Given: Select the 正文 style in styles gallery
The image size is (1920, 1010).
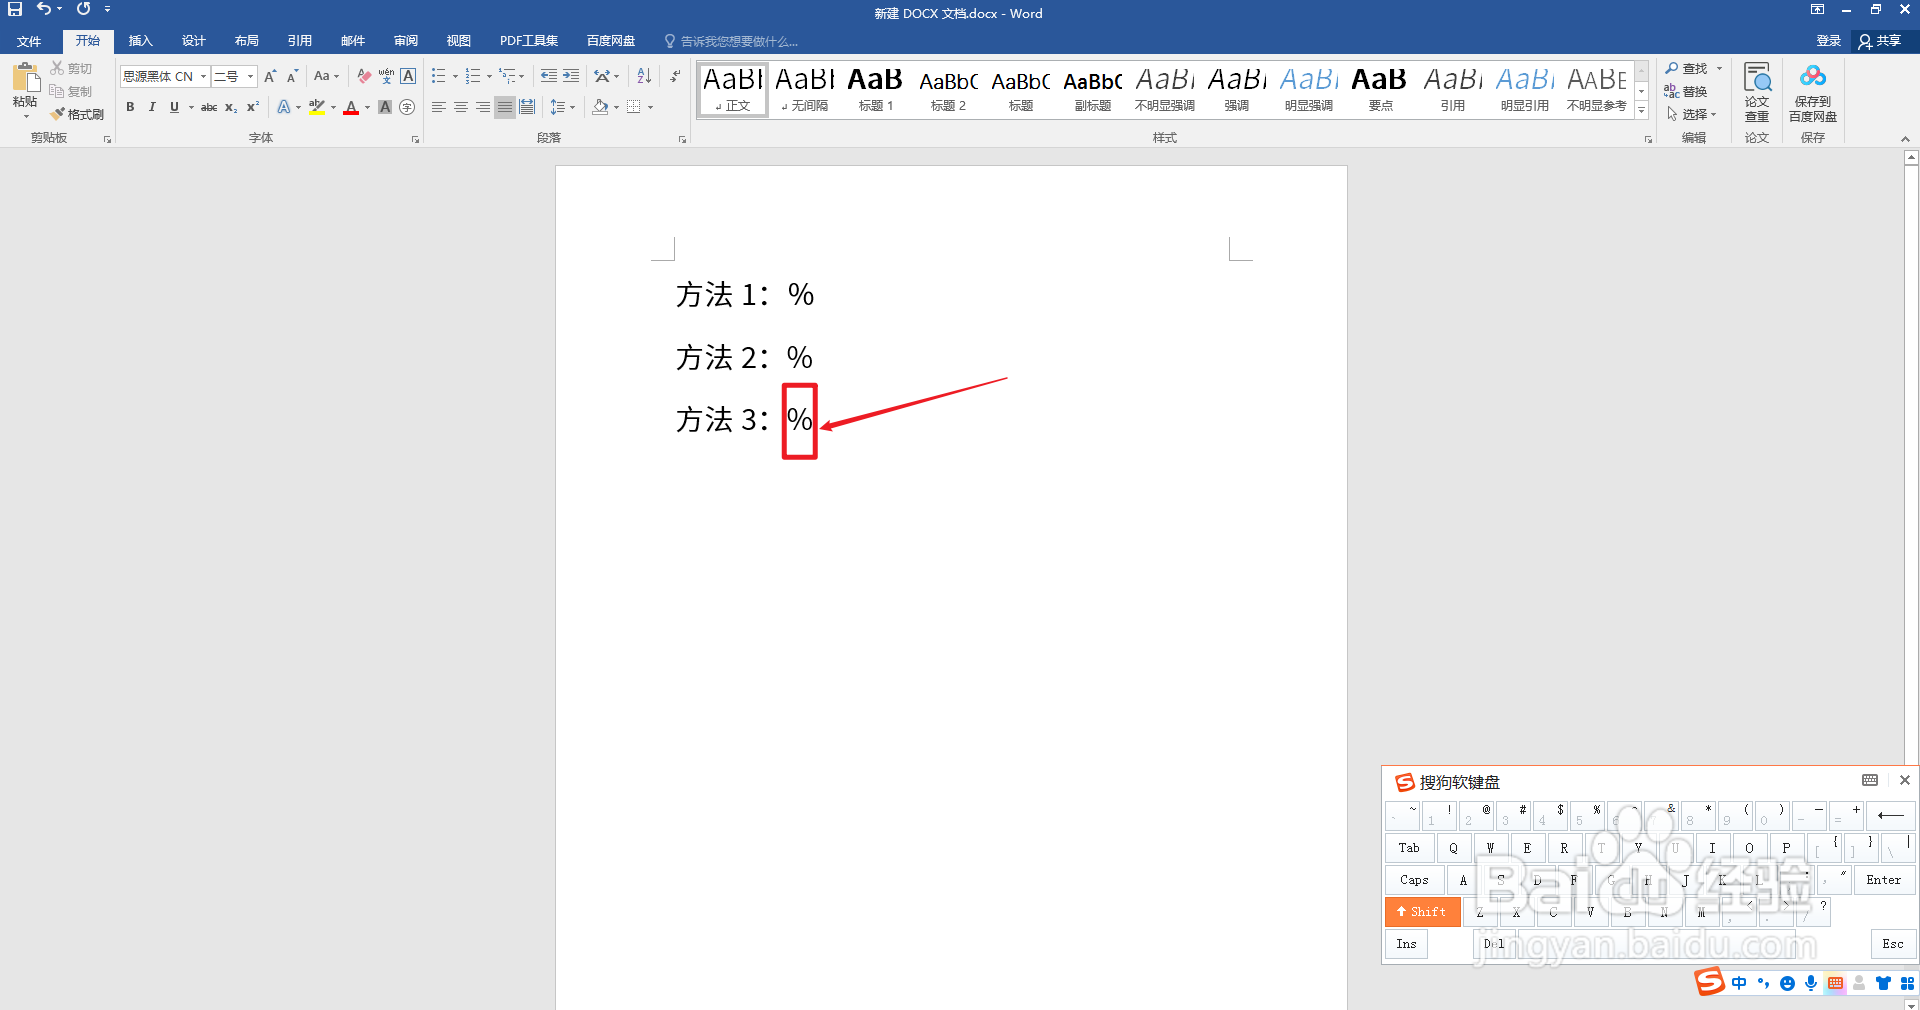Looking at the screenshot, I should pos(732,89).
